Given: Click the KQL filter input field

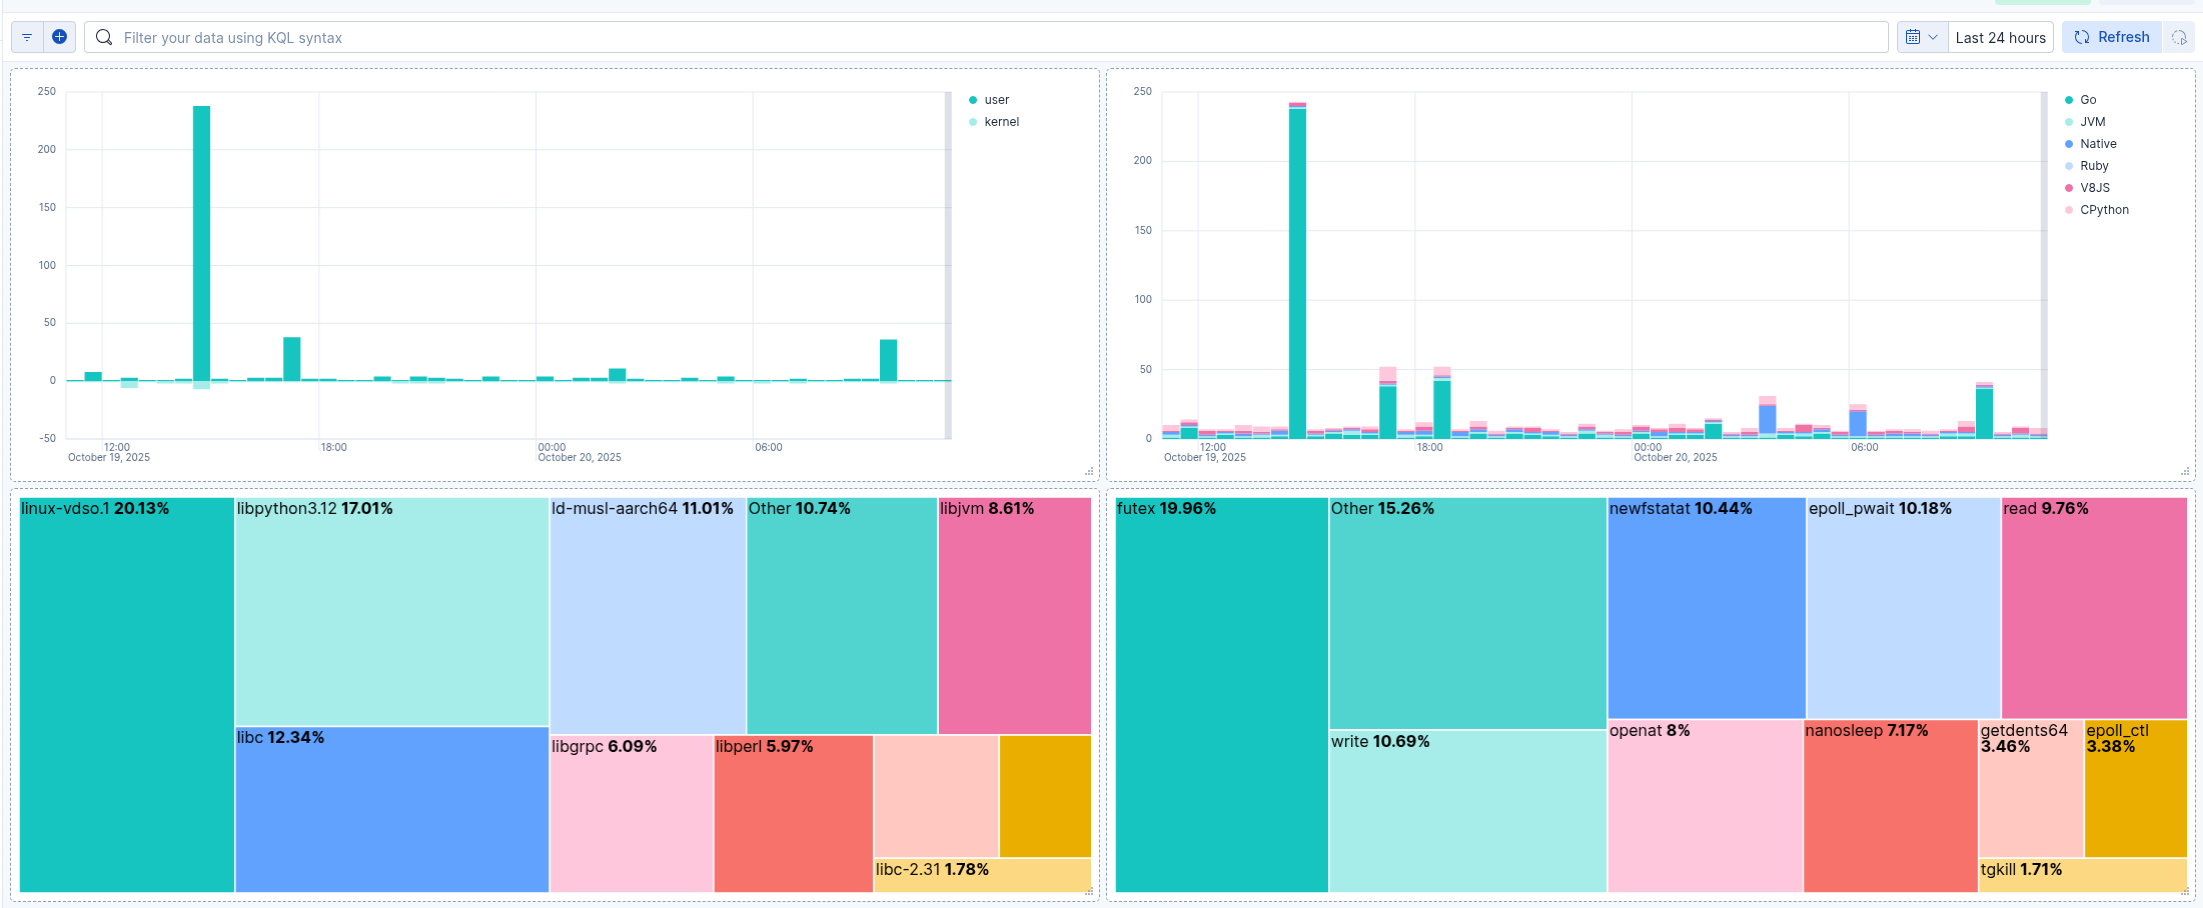Looking at the screenshot, I should pos(600,37).
